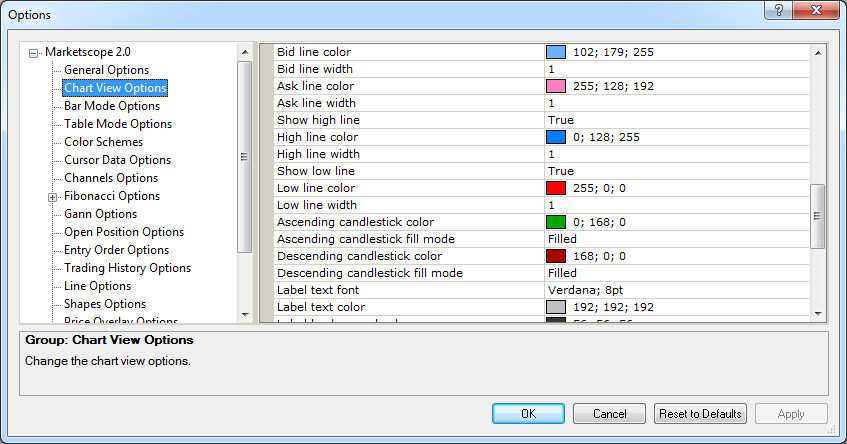Confirm settings with OK button
847x444 pixels.
point(528,414)
